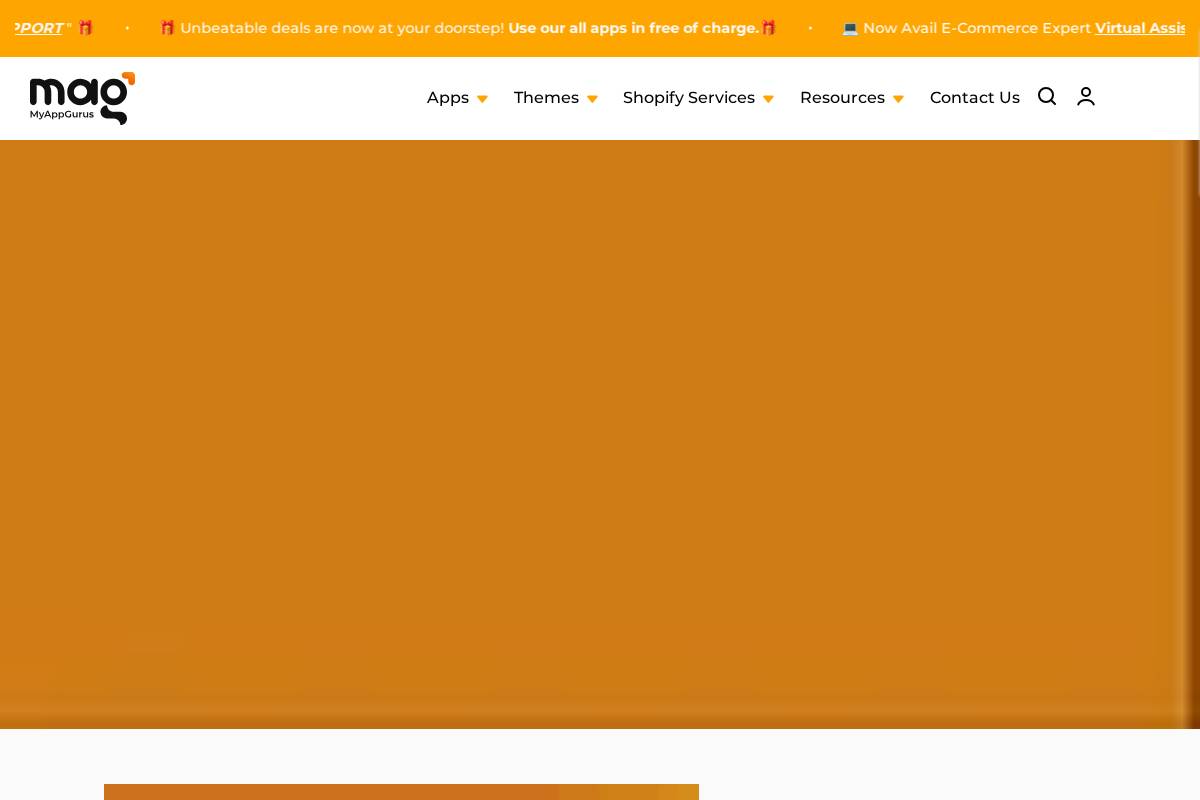Click the gift emoji near the PPORT link
Viewport: 1200px width, 800px height.
tap(84, 28)
